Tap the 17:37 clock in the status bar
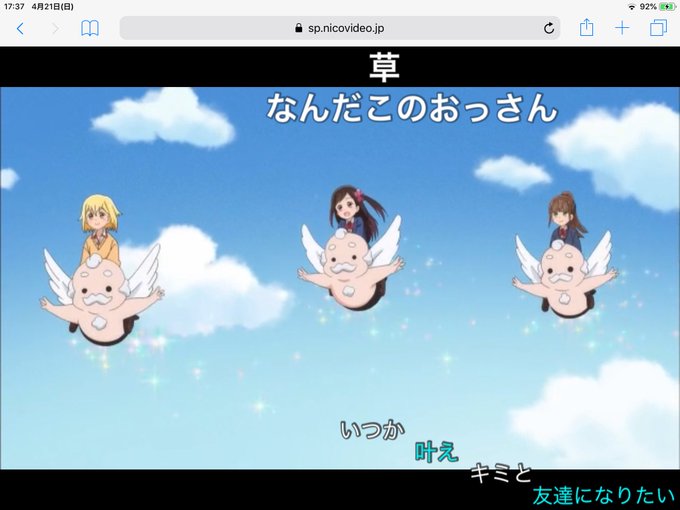This screenshot has height=510, width=680. click(14, 7)
